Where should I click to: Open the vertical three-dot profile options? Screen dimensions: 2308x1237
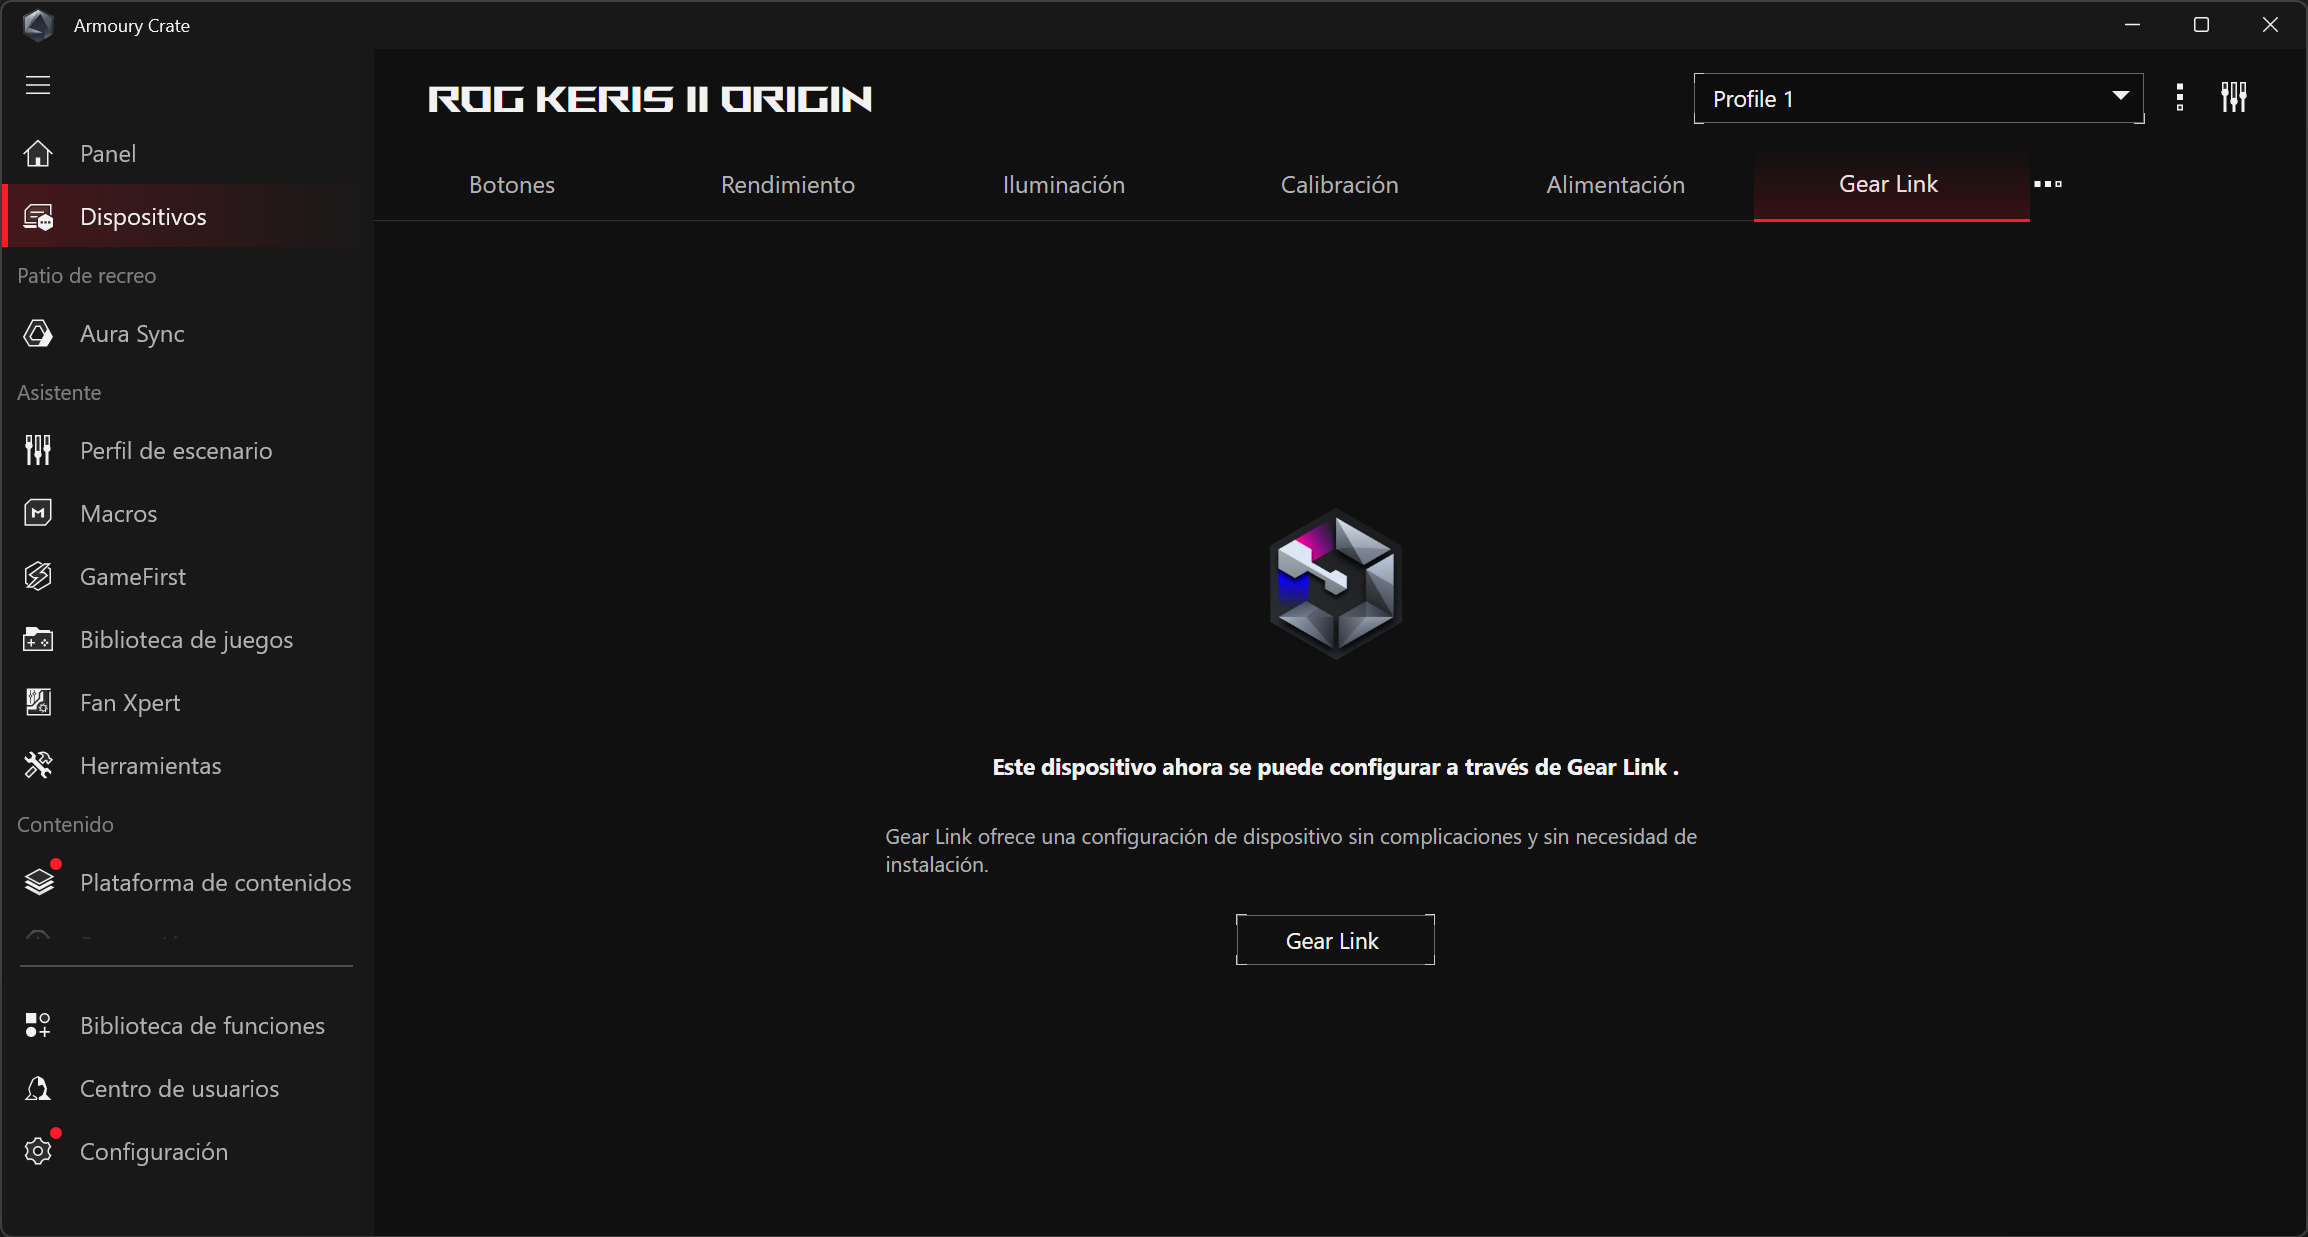[x=2180, y=98]
